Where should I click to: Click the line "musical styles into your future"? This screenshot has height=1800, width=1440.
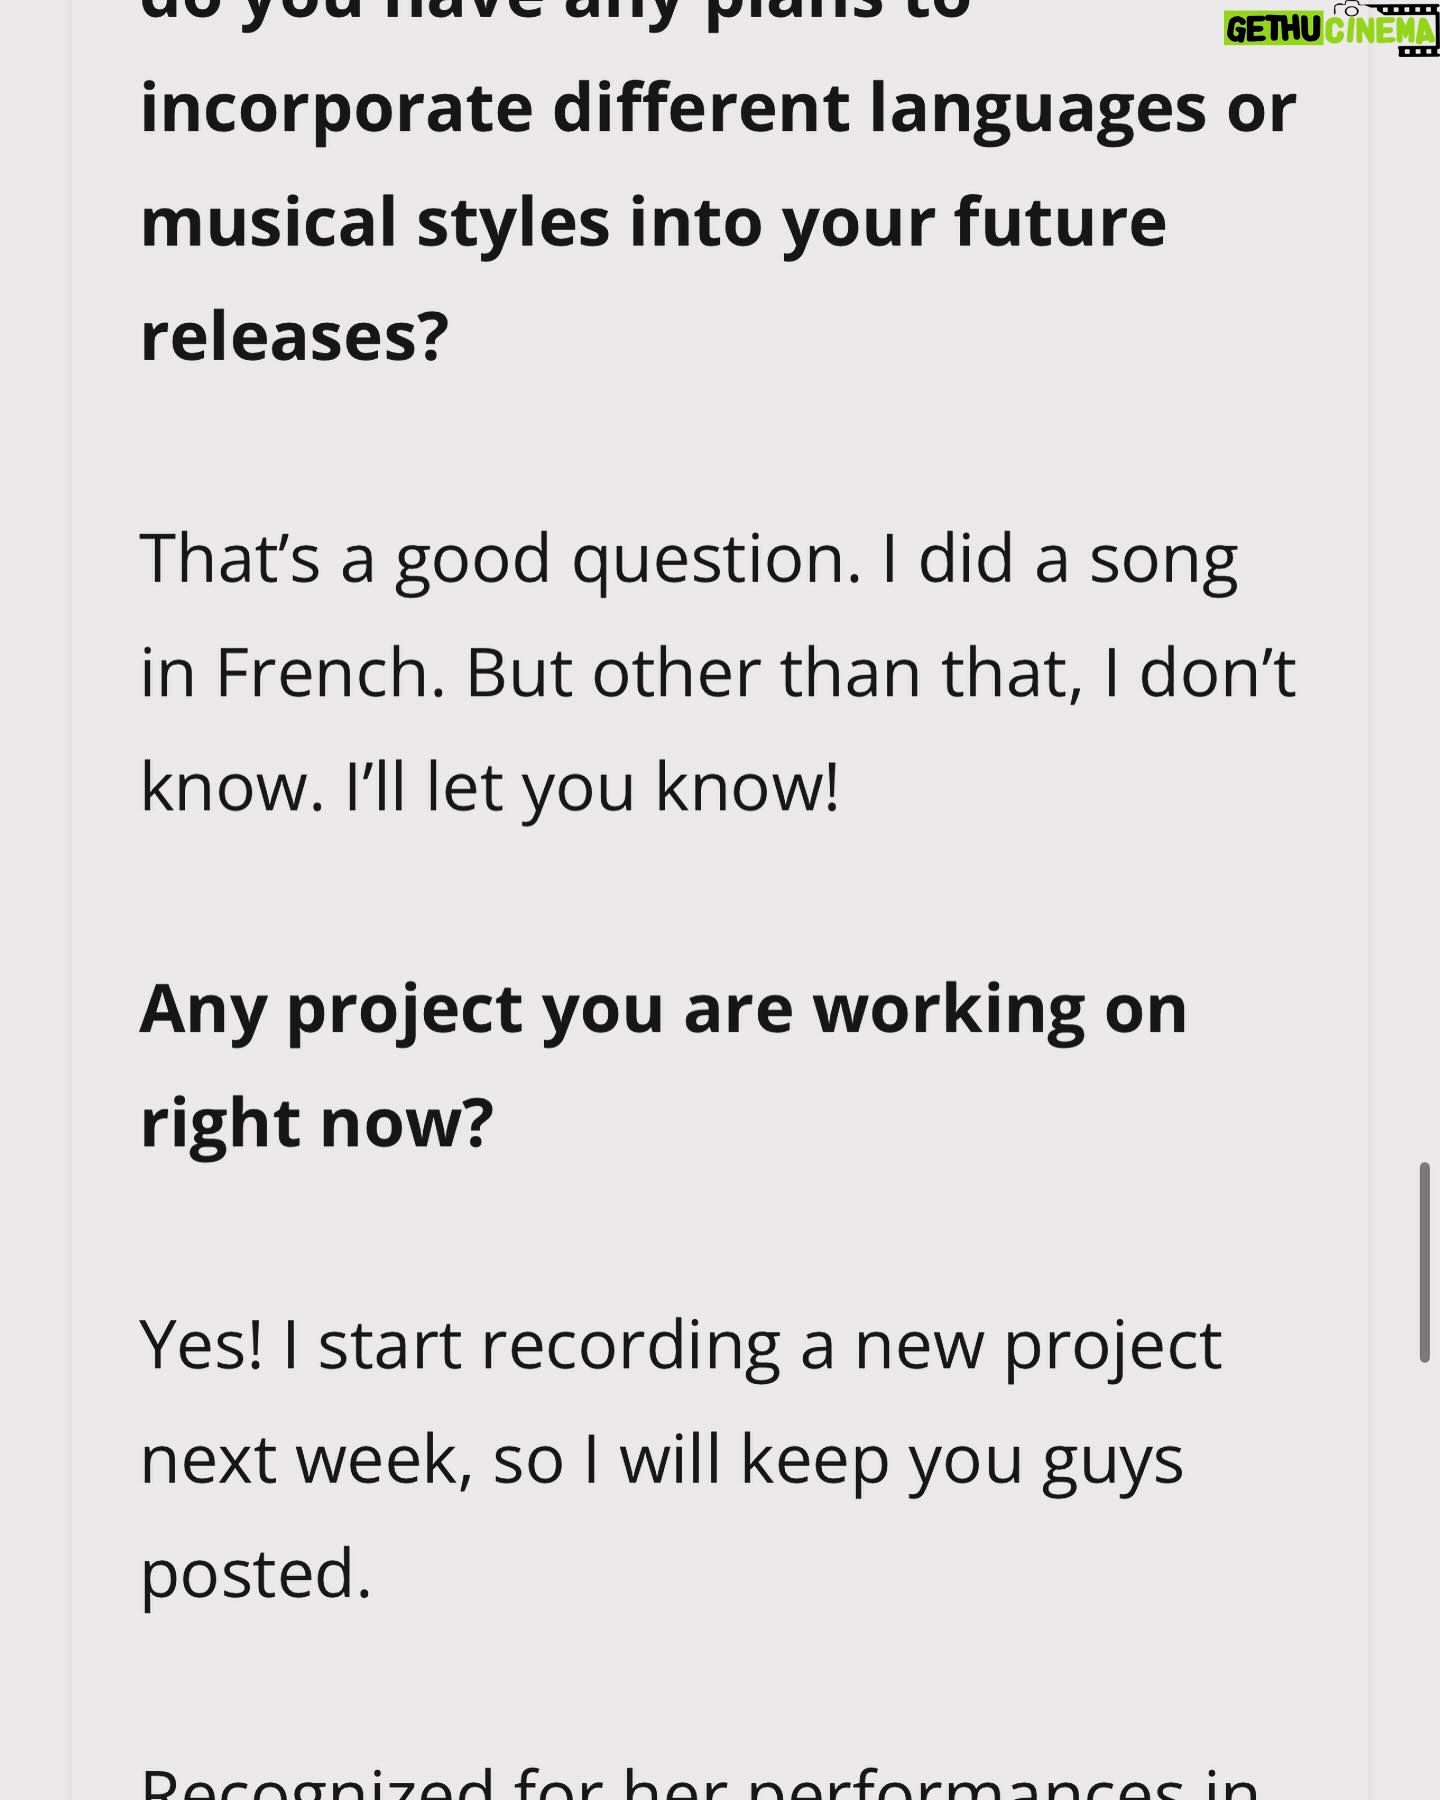pyautogui.click(x=653, y=223)
